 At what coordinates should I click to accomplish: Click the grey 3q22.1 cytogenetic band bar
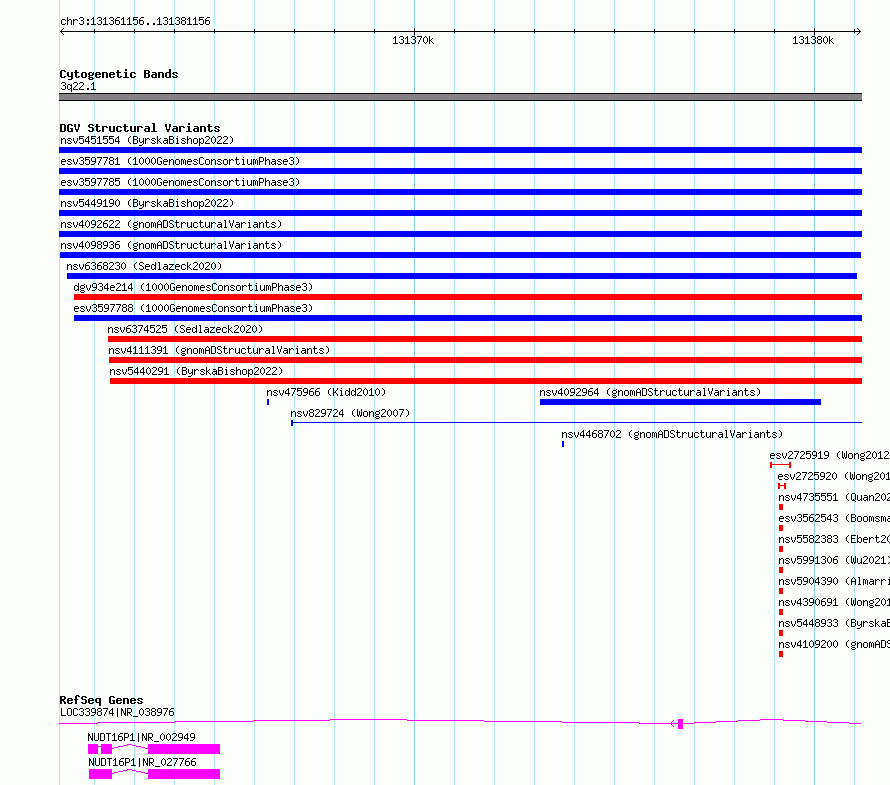460,97
